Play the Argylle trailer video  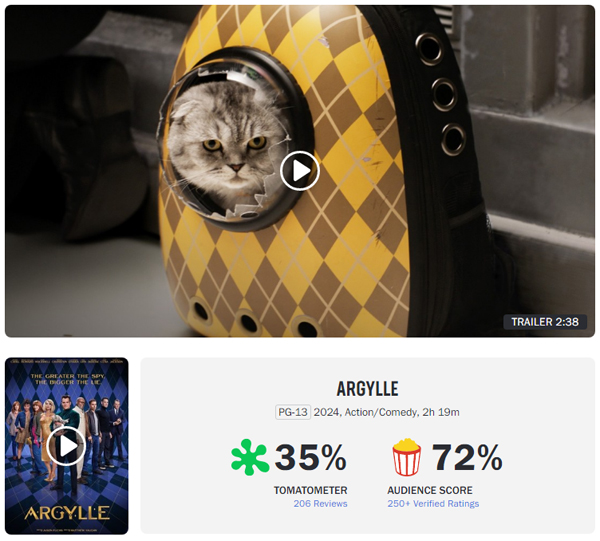(300, 171)
